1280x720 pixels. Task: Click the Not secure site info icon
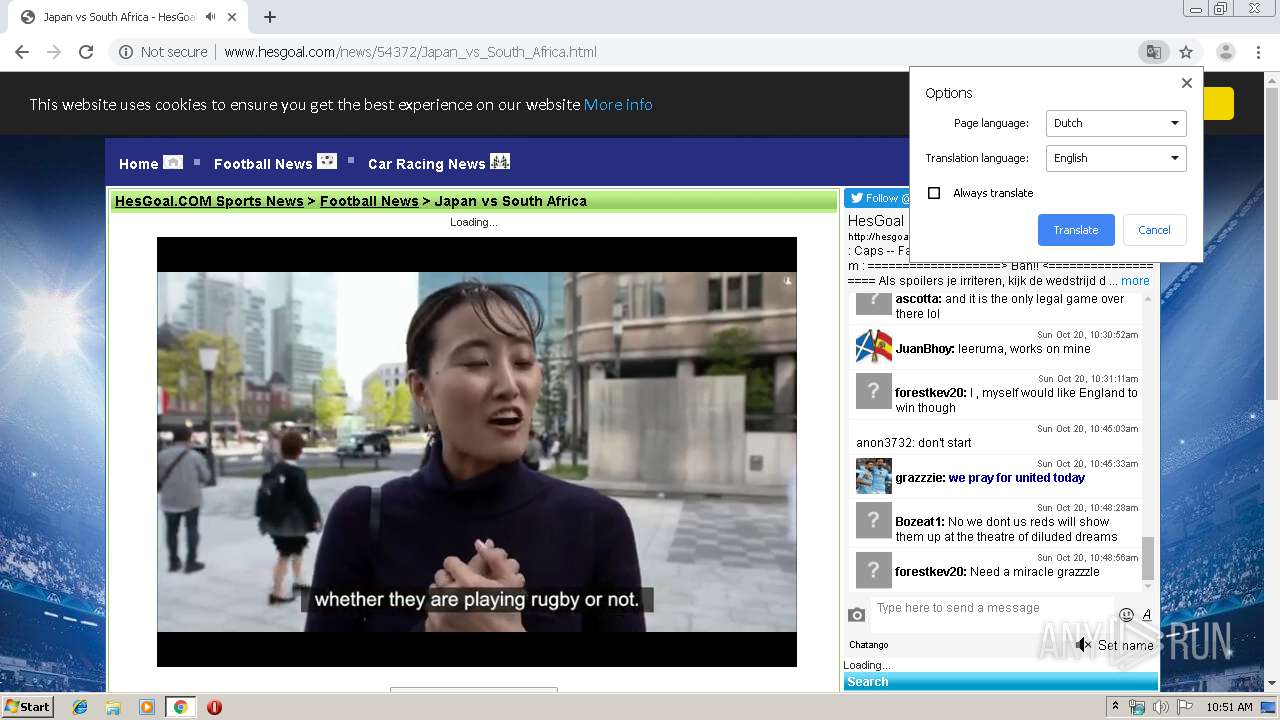pos(126,52)
